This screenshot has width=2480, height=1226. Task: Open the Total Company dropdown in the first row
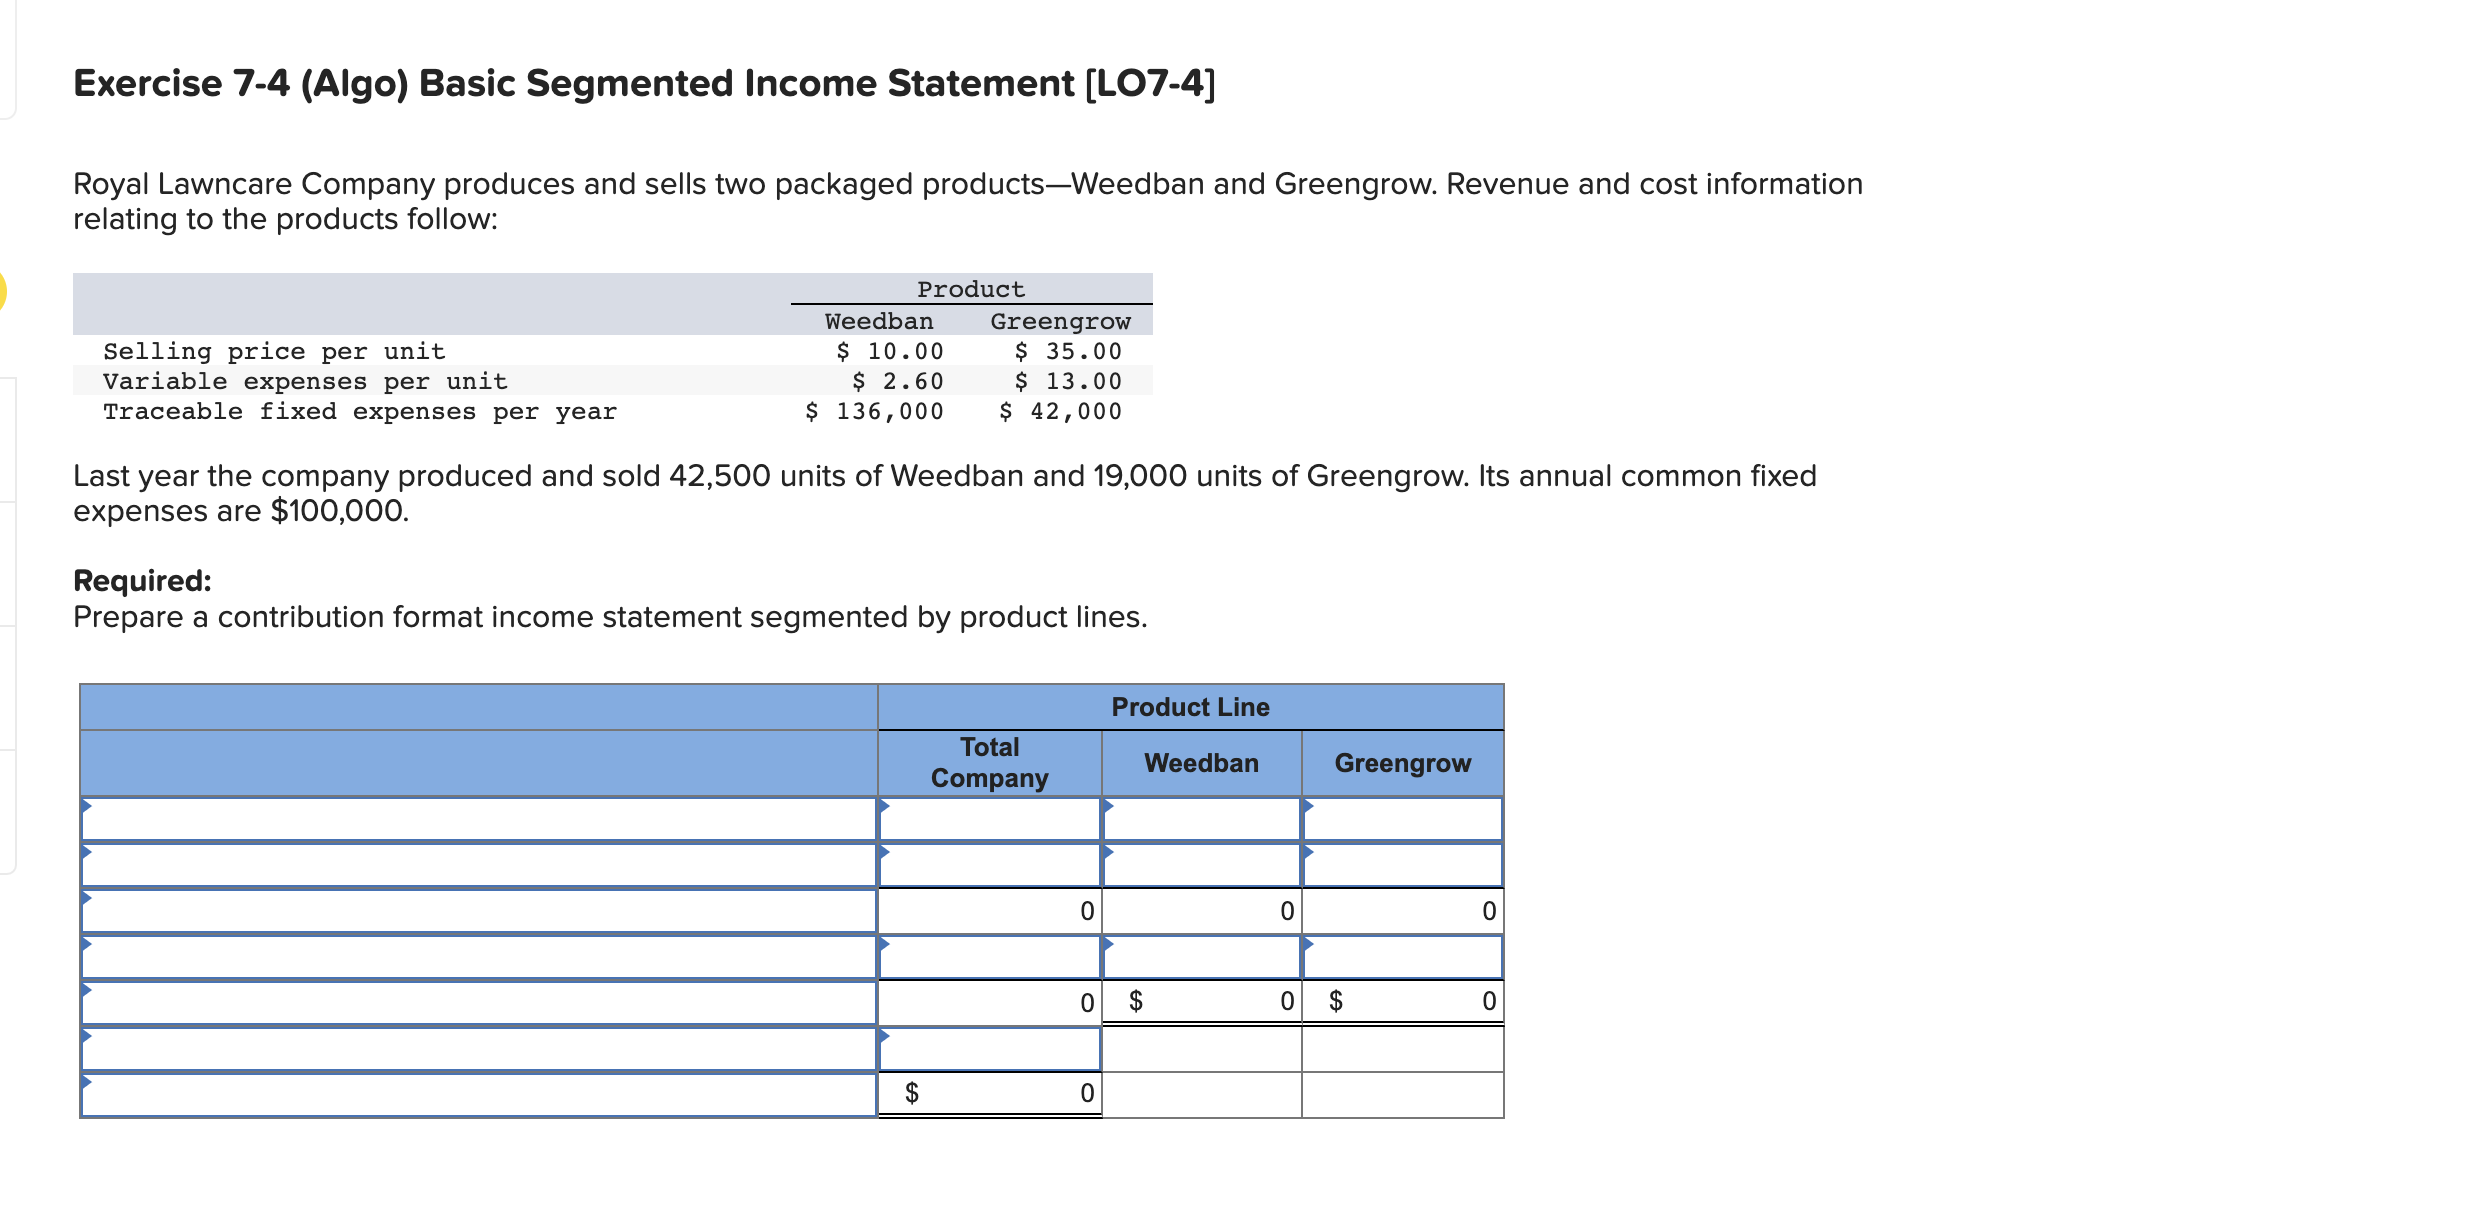(990, 818)
